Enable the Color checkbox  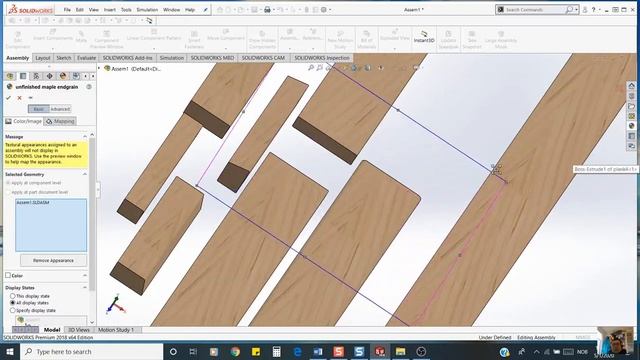8,276
